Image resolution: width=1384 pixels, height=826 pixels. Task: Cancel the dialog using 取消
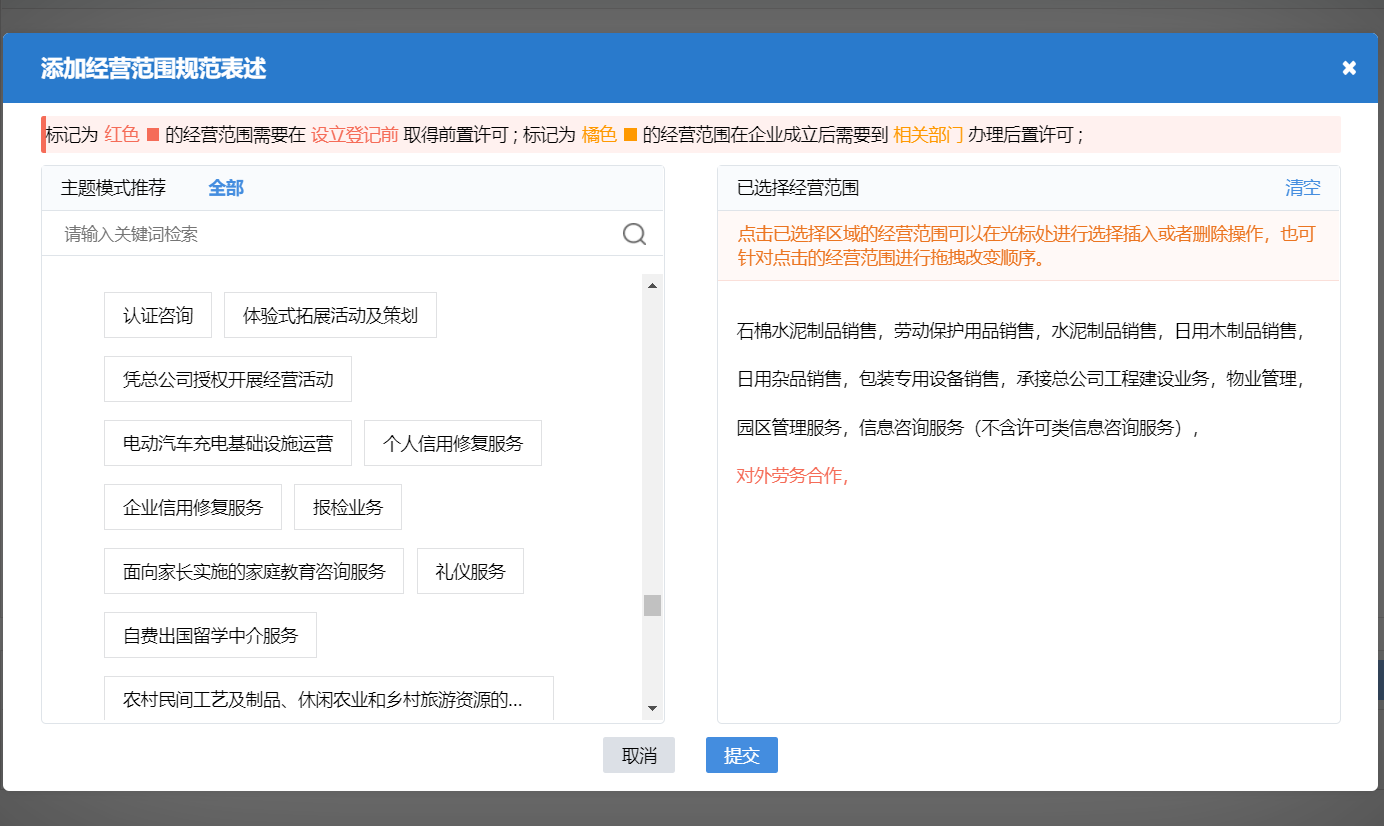pyautogui.click(x=638, y=755)
